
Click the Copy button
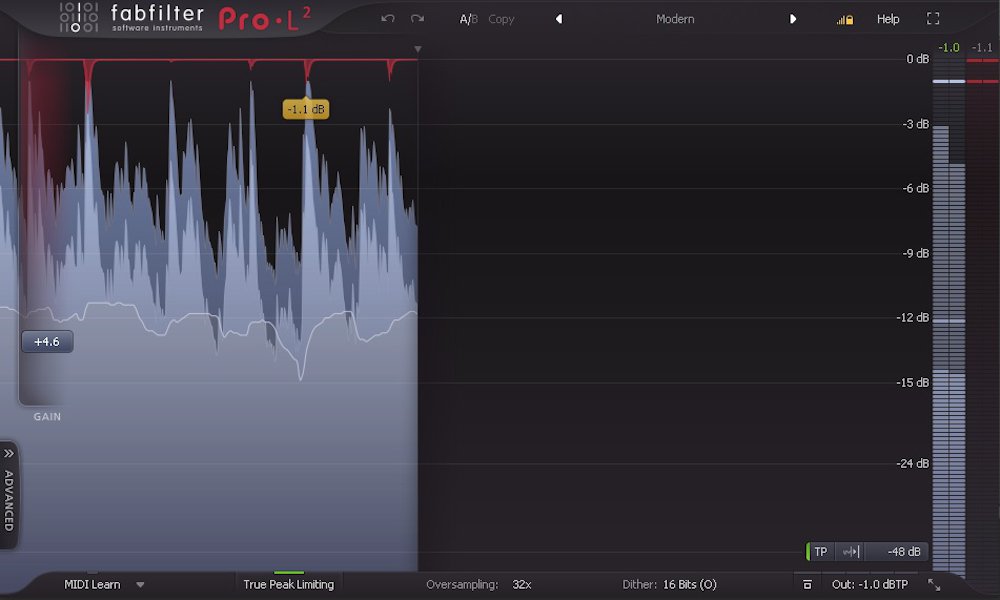501,19
